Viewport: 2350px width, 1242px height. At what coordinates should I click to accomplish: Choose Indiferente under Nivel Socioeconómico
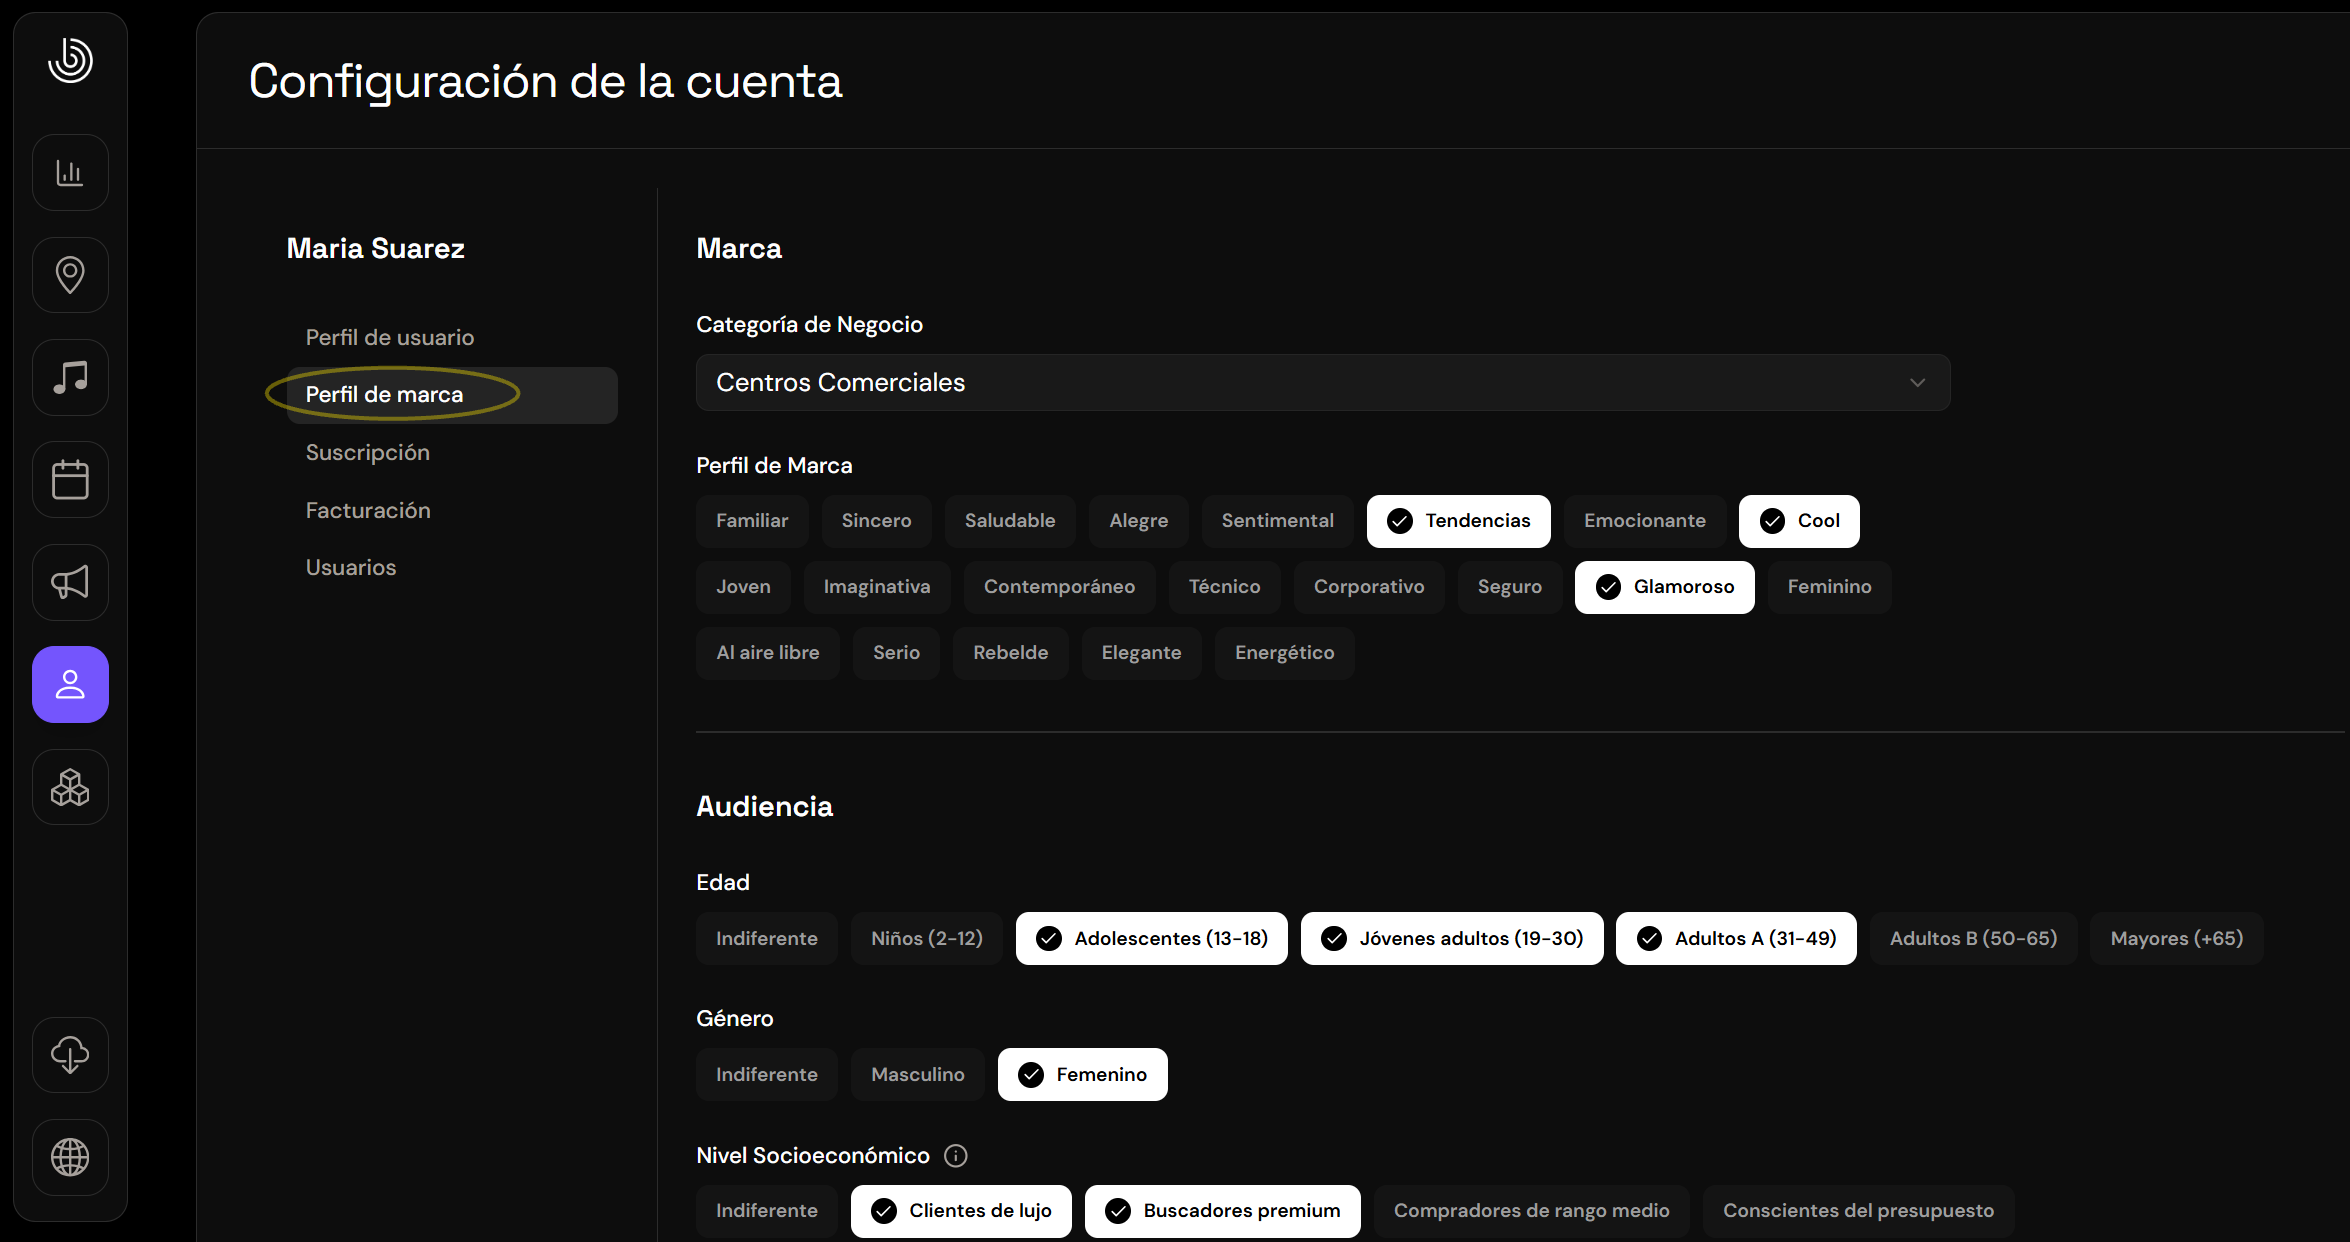(x=767, y=1211)
